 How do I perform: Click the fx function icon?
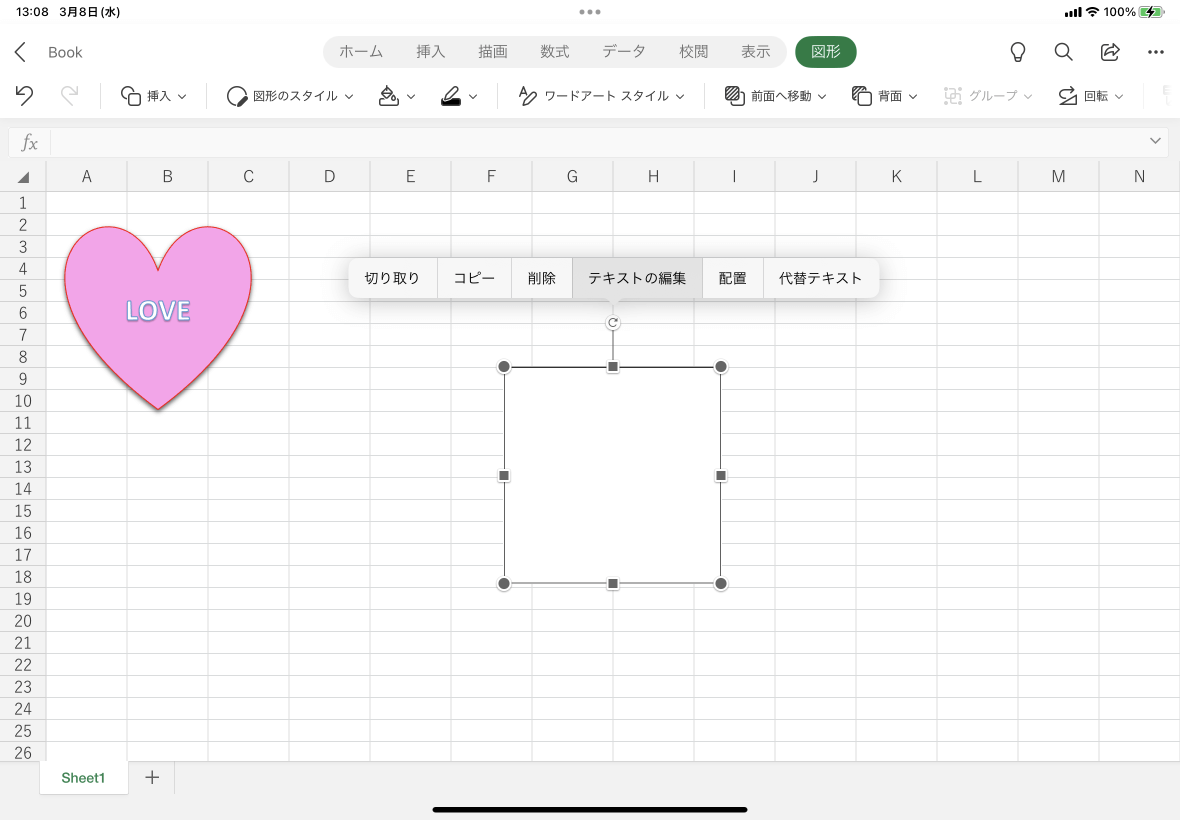click(x=29, y=142)
